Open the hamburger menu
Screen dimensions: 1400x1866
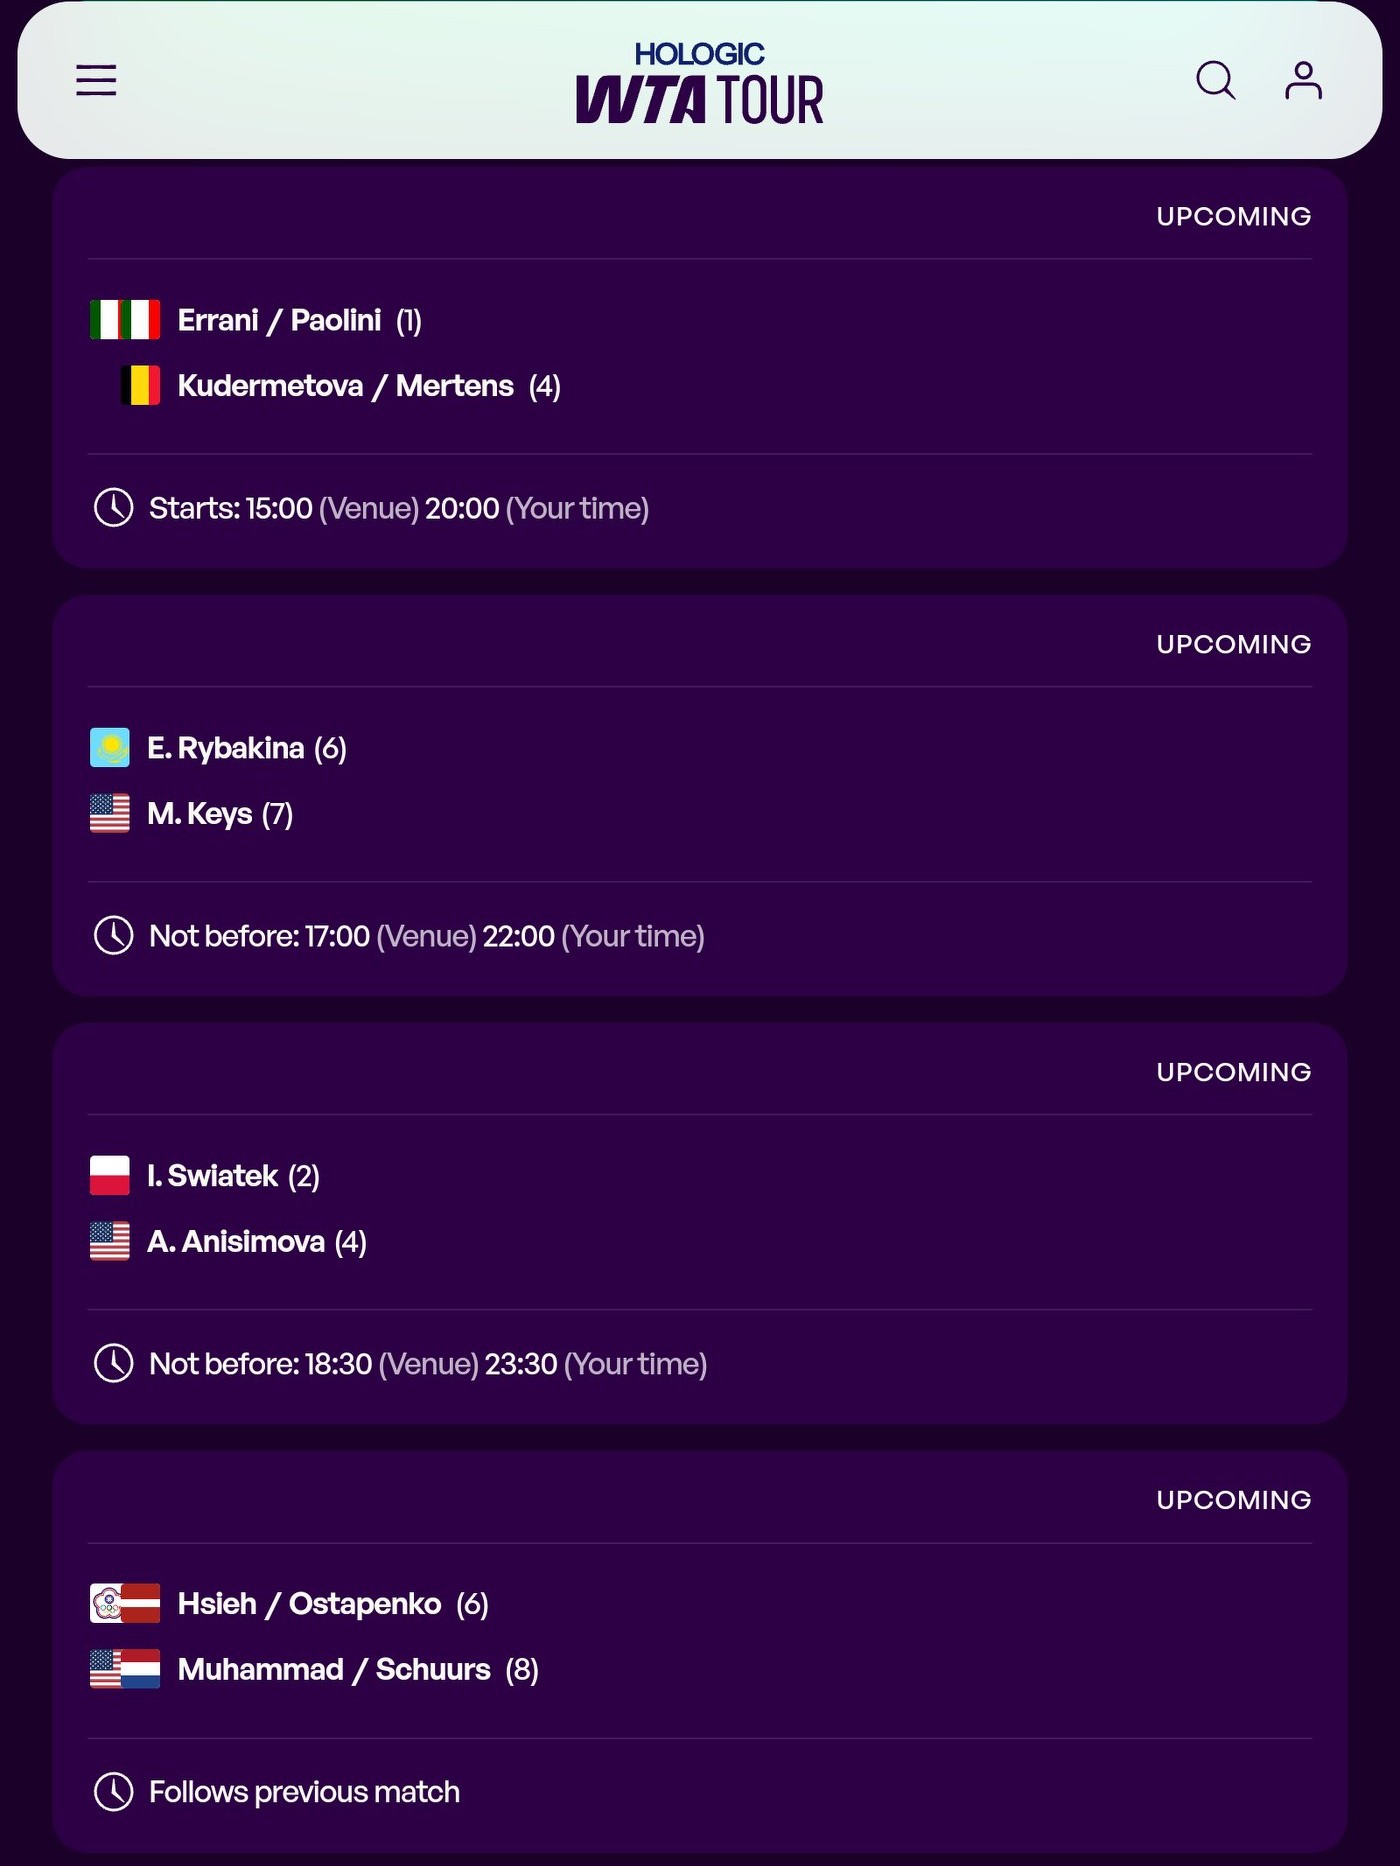coord(96,80)
